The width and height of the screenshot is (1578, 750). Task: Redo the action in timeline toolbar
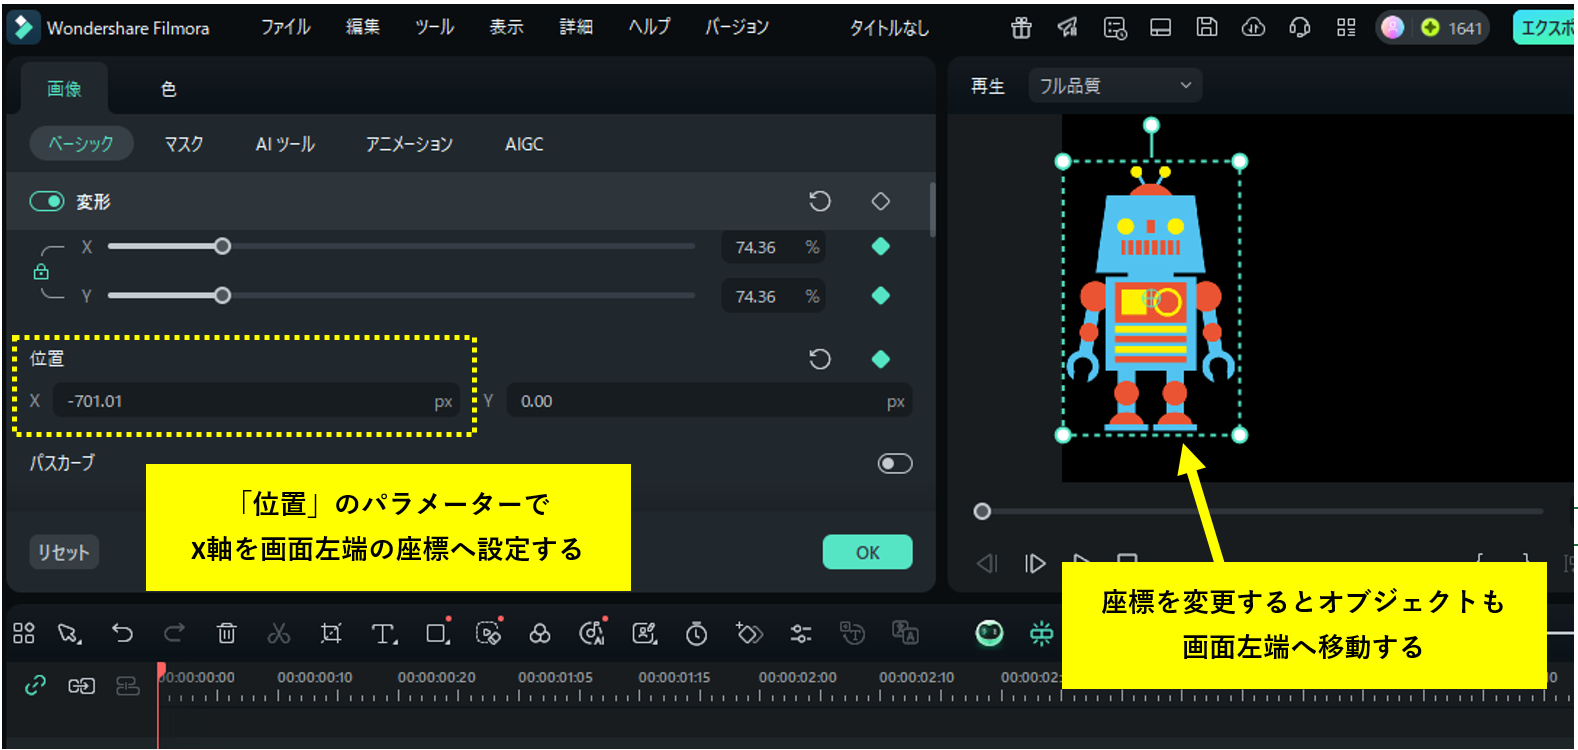pos(174,633)
